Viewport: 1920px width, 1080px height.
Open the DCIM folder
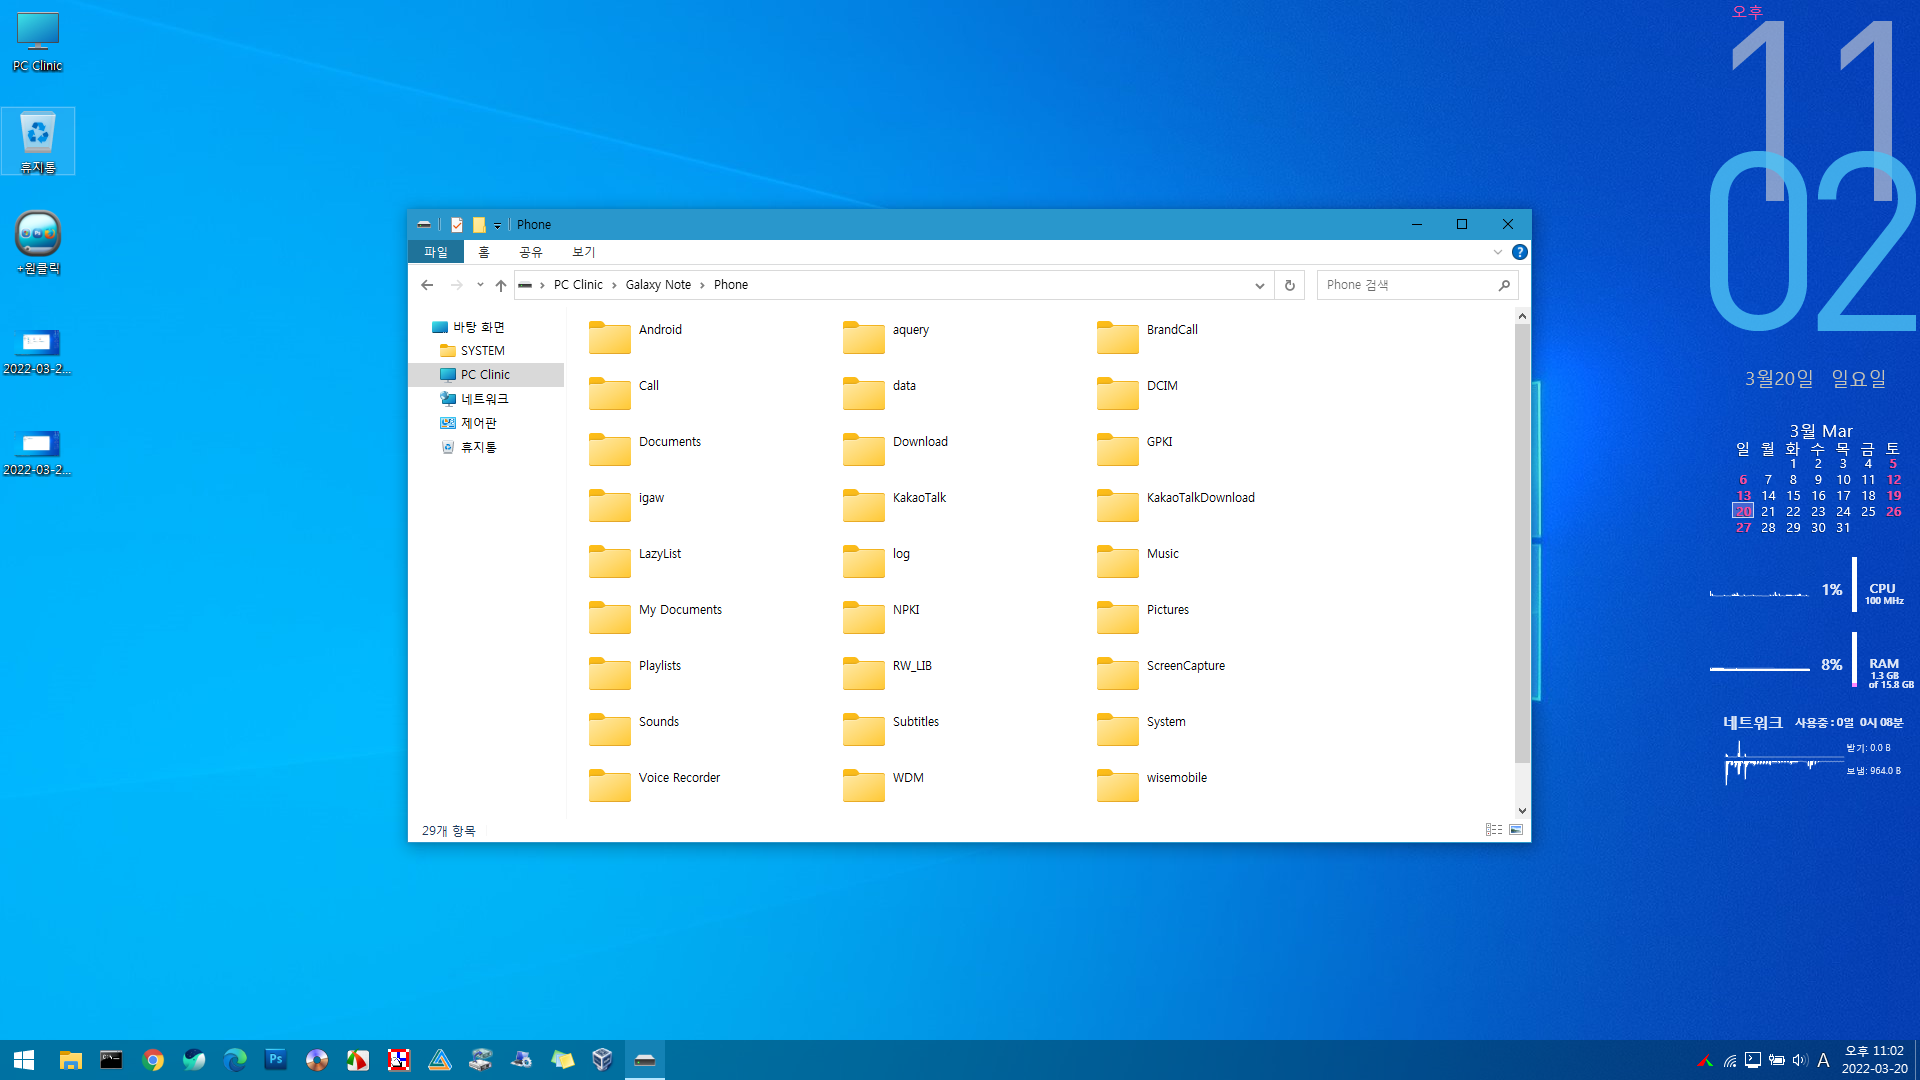tap(1138, 393)
